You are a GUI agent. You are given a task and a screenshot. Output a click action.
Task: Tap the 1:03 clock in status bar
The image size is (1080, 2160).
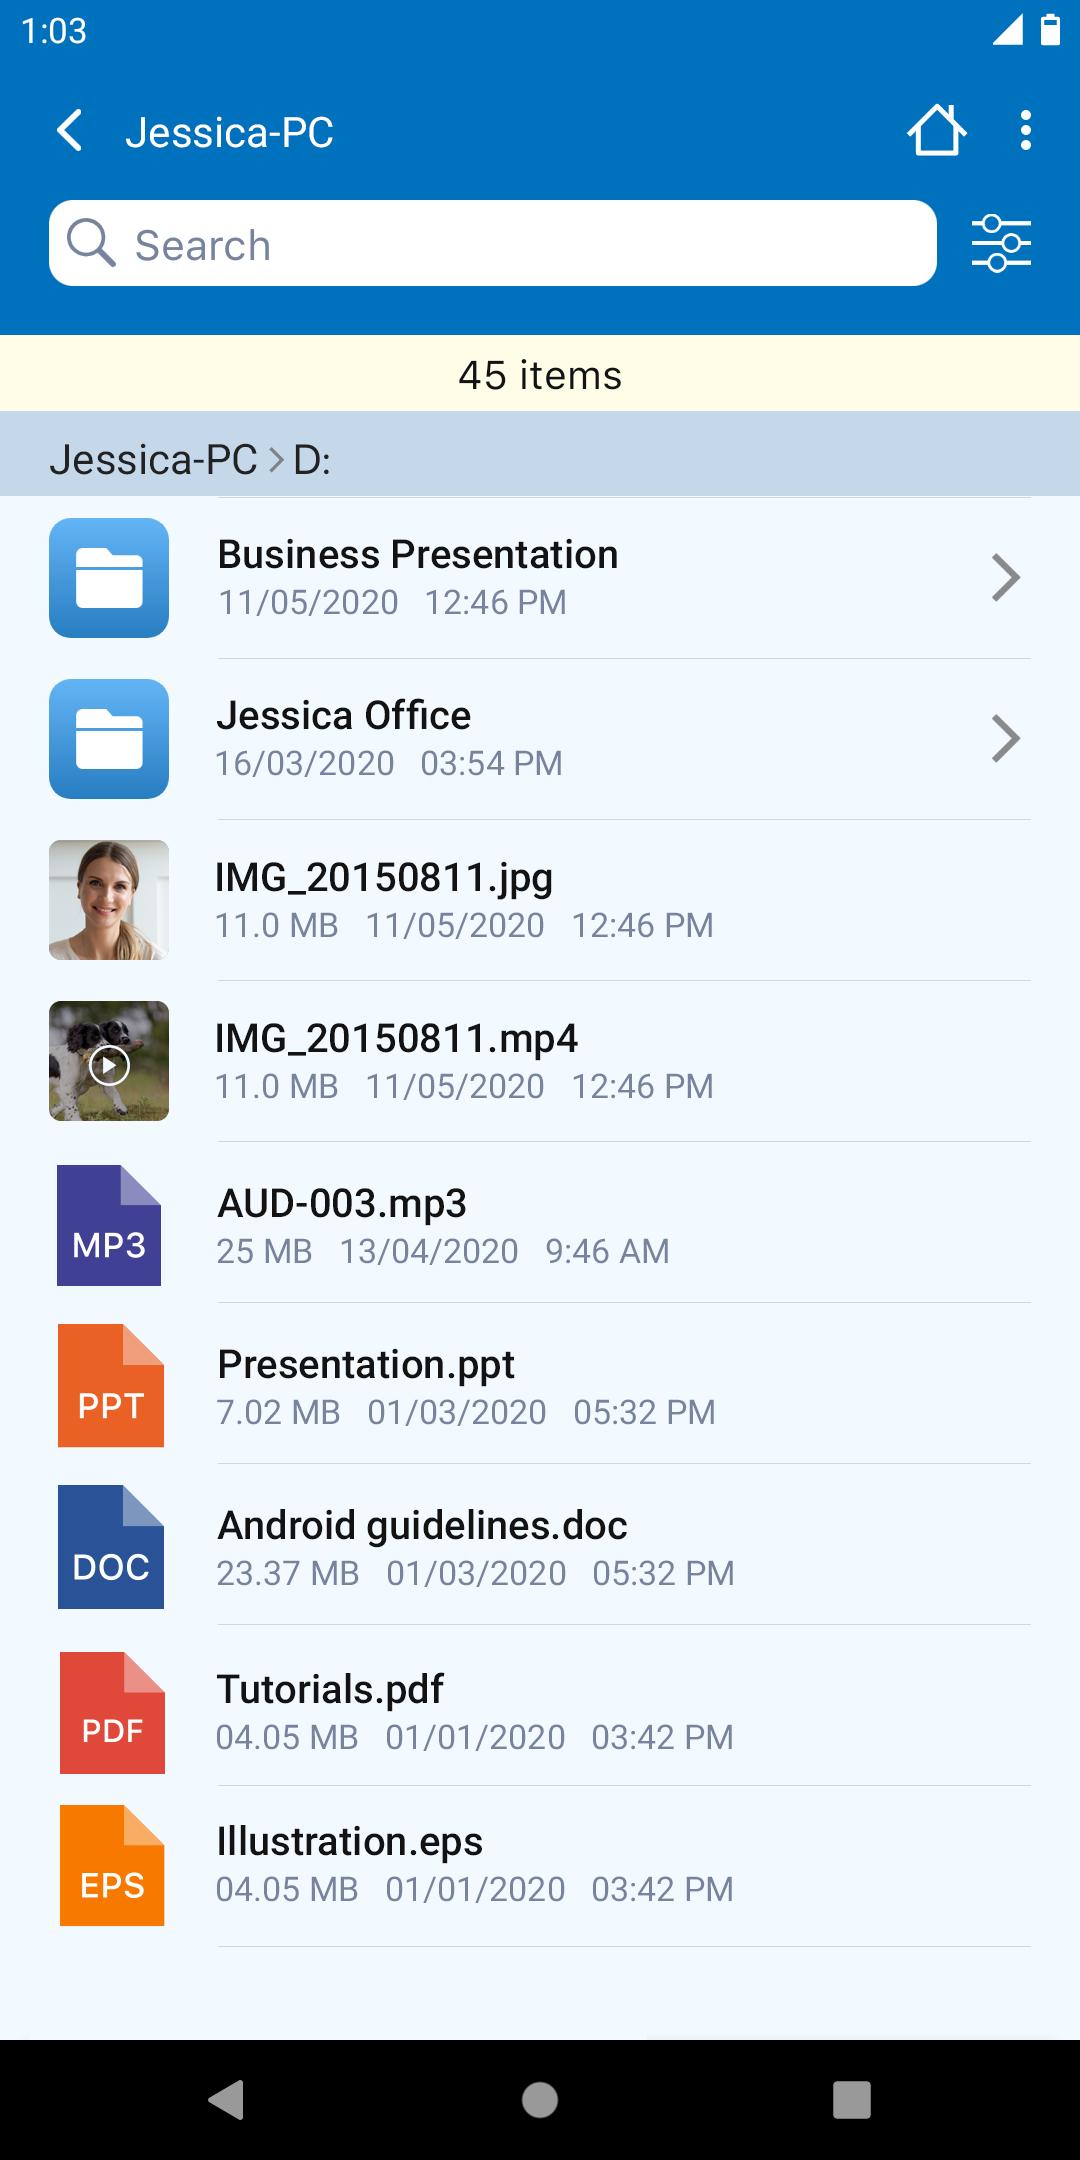coord(54,31)
